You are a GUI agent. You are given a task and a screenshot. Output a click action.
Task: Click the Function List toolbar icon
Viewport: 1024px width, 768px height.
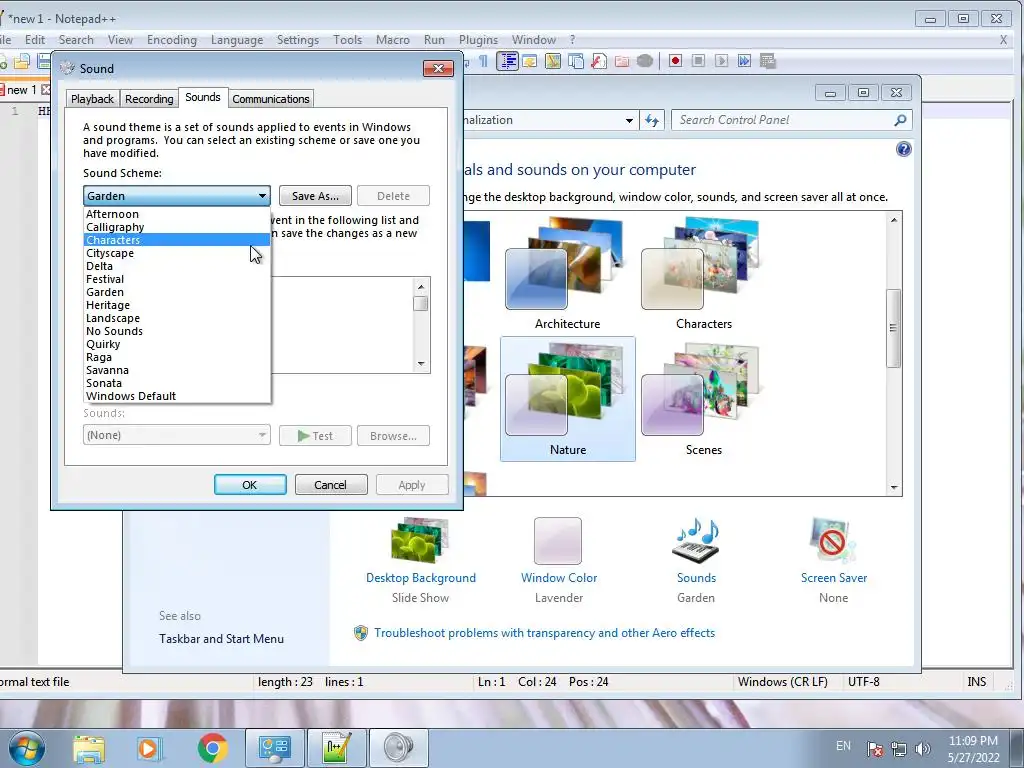coord(599,61)
